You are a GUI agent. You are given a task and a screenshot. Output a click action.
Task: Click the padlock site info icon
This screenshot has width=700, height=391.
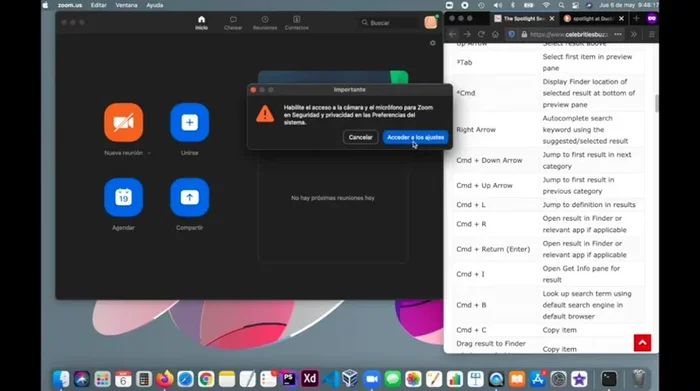[x=524, y=34]
